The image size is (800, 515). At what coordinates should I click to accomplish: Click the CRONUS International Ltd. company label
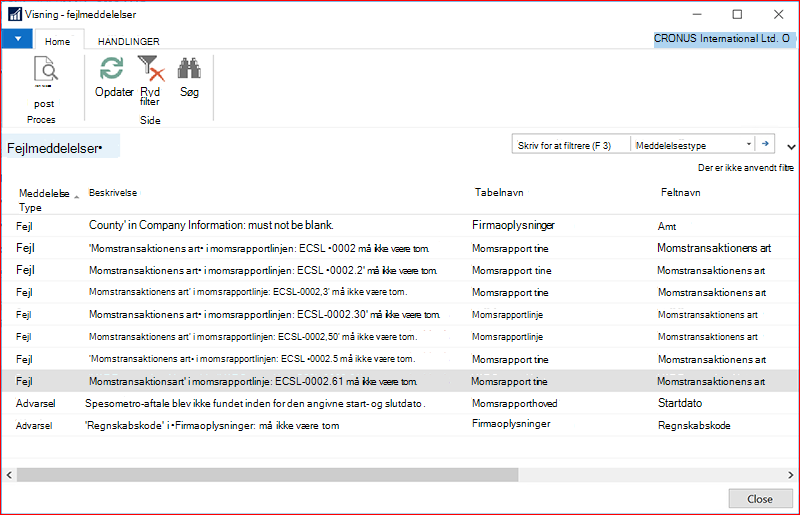[722, 38]
